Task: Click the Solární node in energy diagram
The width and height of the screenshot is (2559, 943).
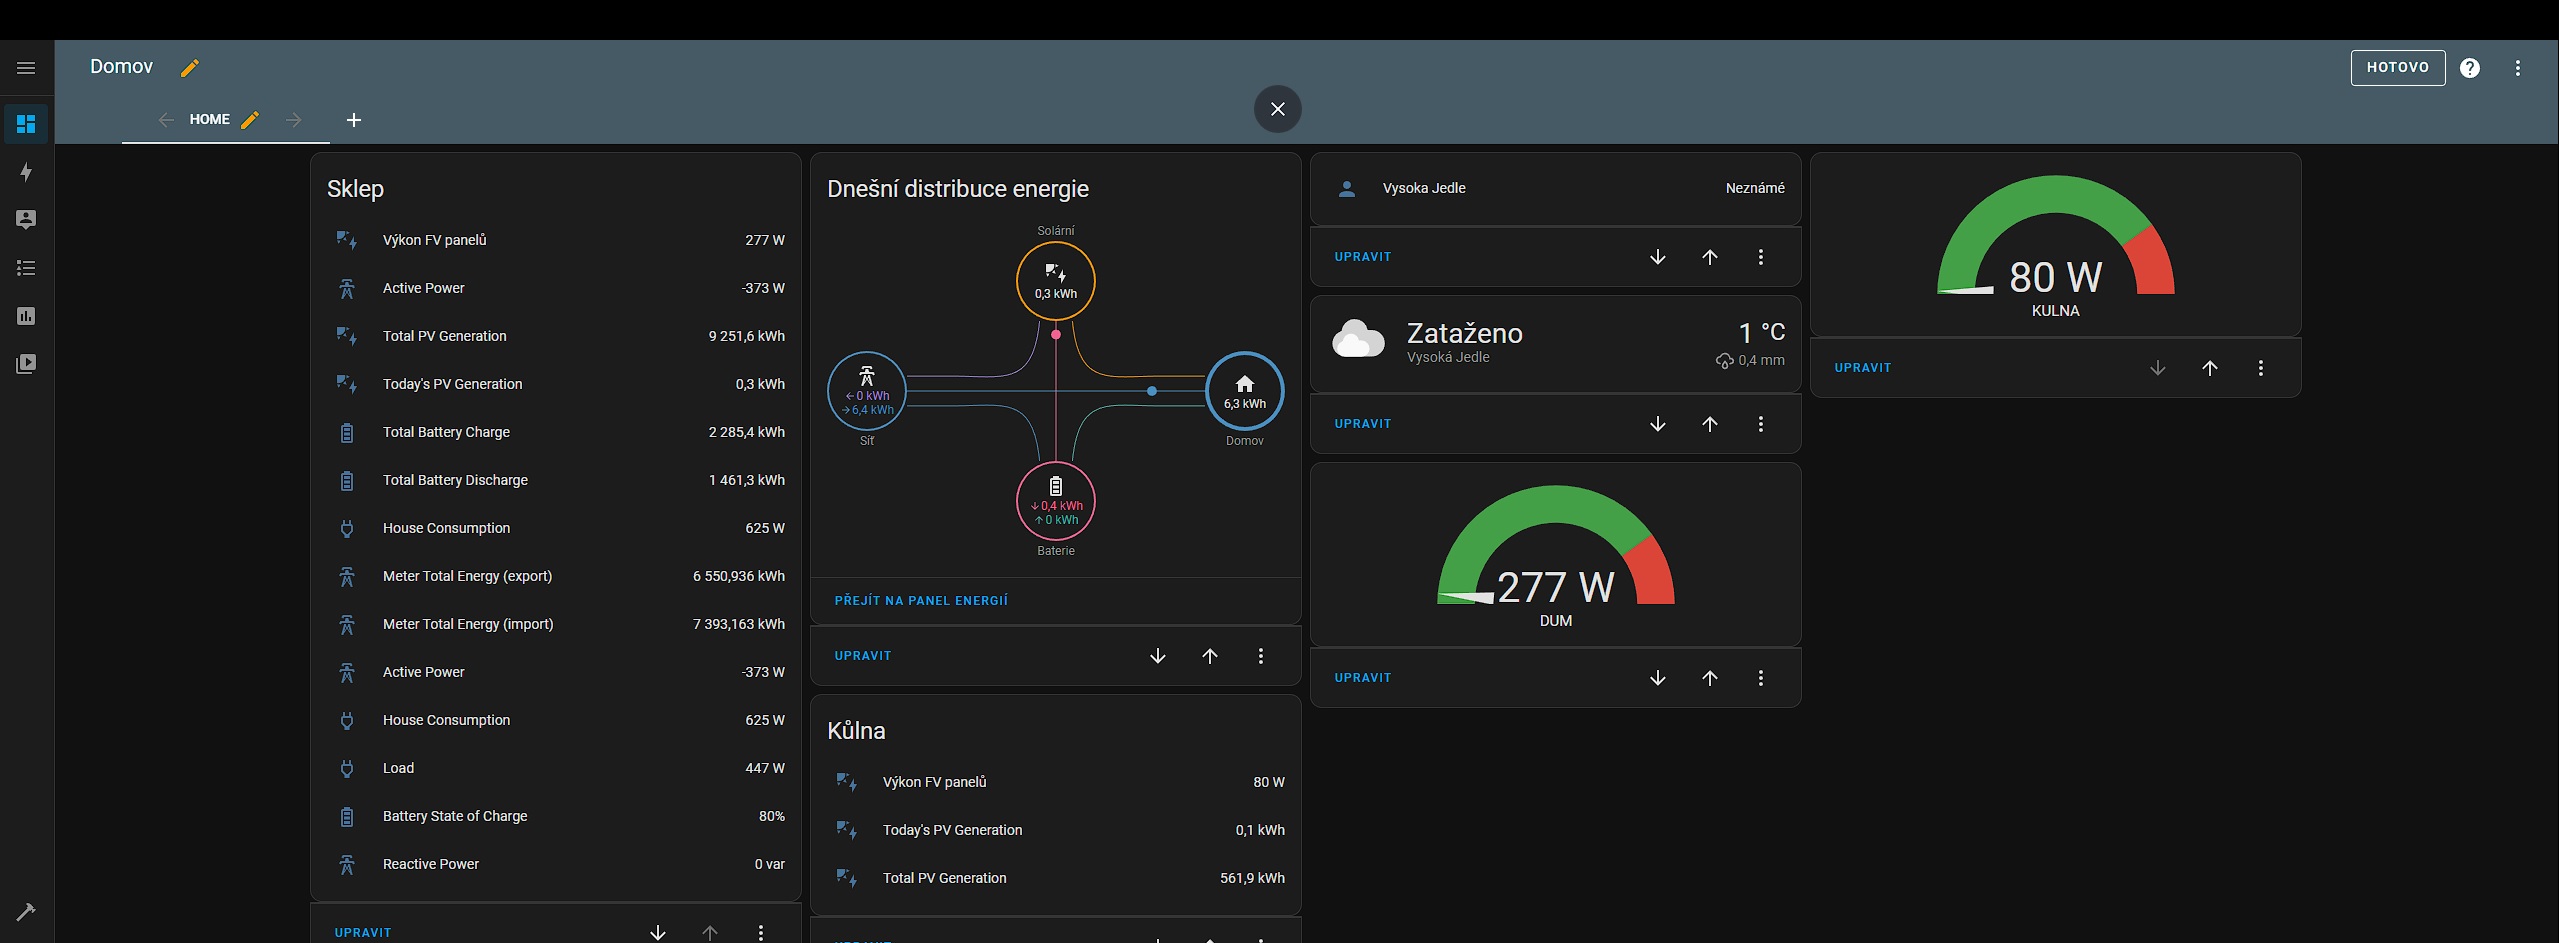Action: [1056, 281]
